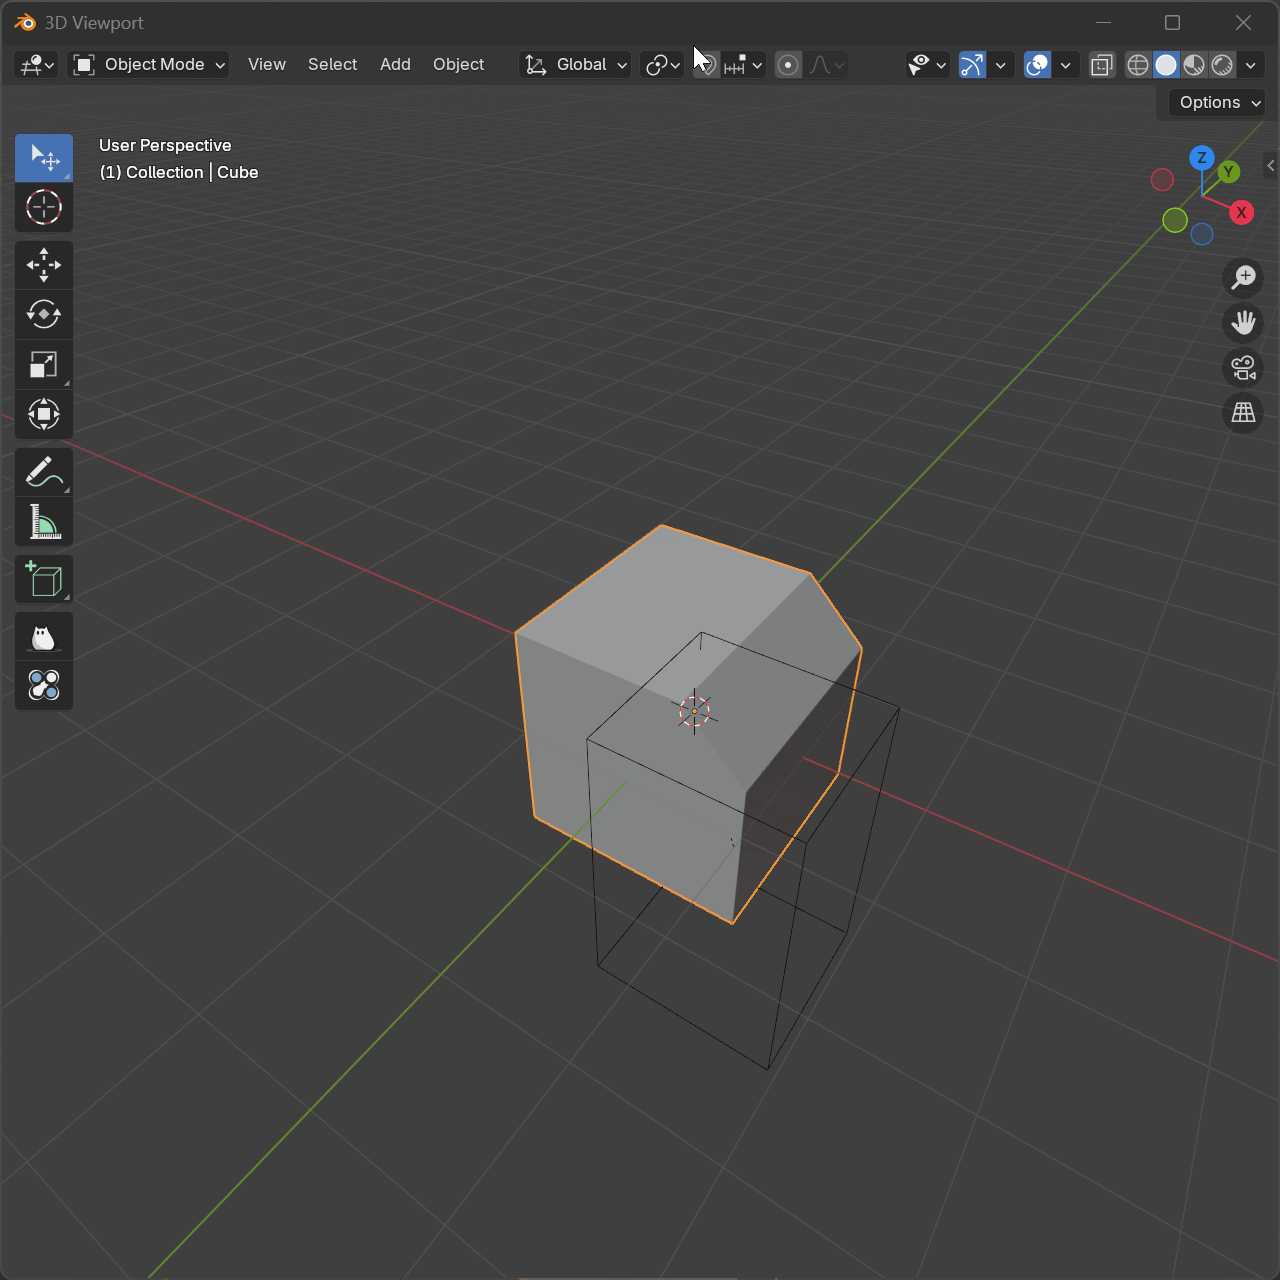This screenshot has width=1280, height=1280.
Task: Click the hand icon to pan the view
Action: click(1242, 322)
